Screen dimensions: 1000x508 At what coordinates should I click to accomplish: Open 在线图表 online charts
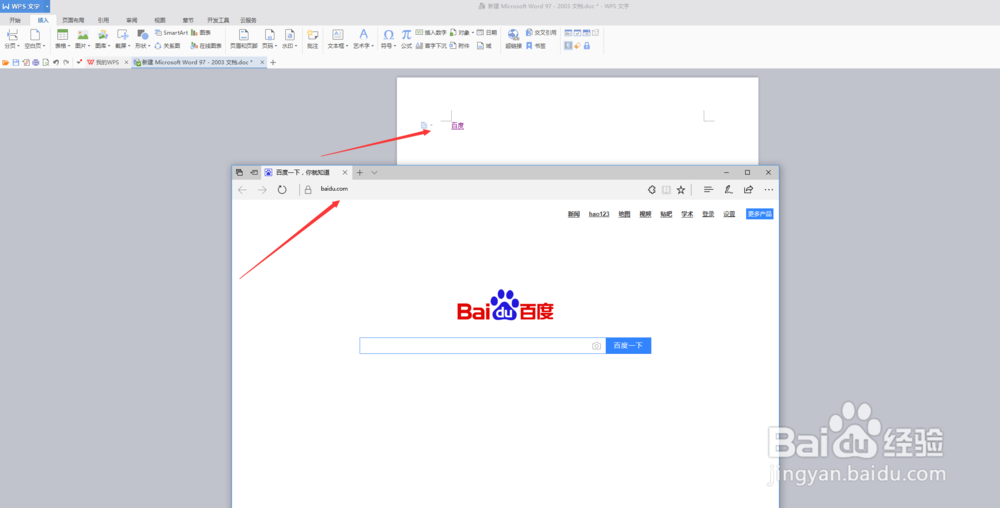pos(206,46)
